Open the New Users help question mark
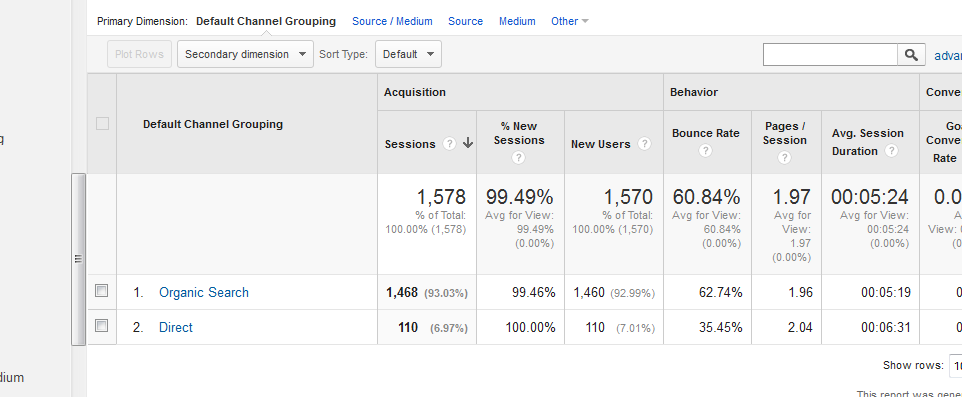Image resolution: width=962 pixels, height=397 pixels. click(x=644, y=144)
